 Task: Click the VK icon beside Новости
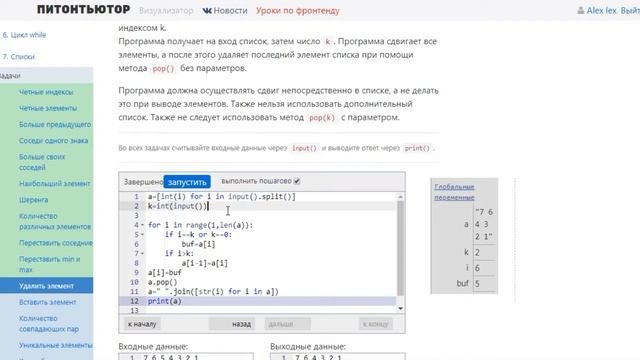point(207,11)
